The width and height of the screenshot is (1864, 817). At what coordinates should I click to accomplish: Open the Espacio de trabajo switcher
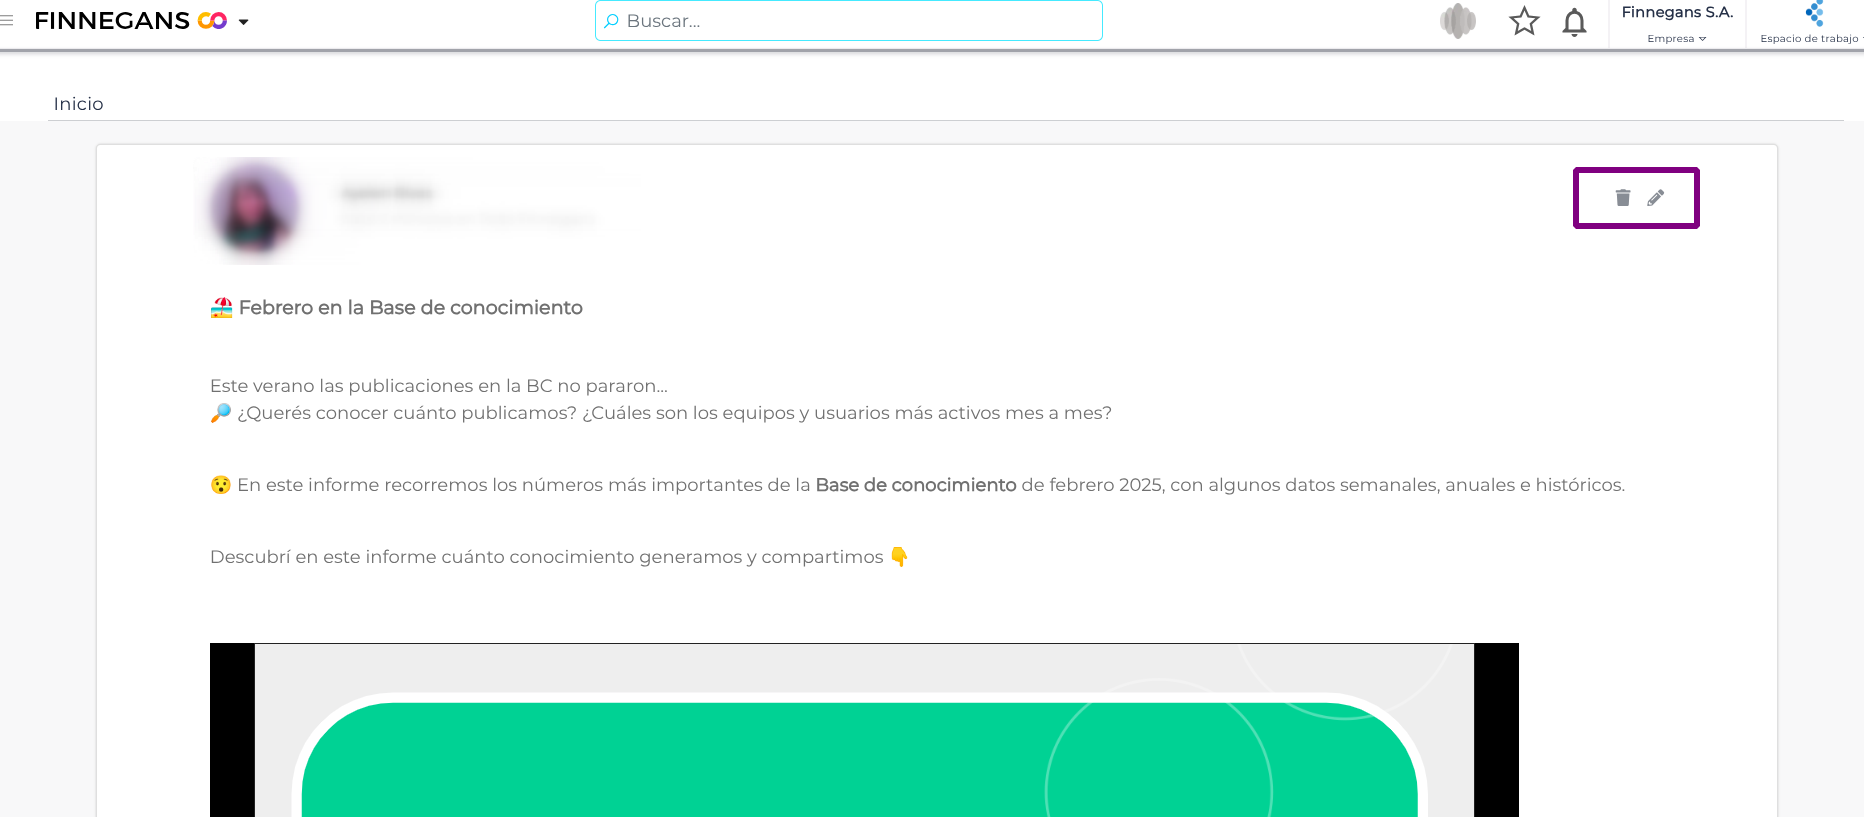pos(1809,24)
